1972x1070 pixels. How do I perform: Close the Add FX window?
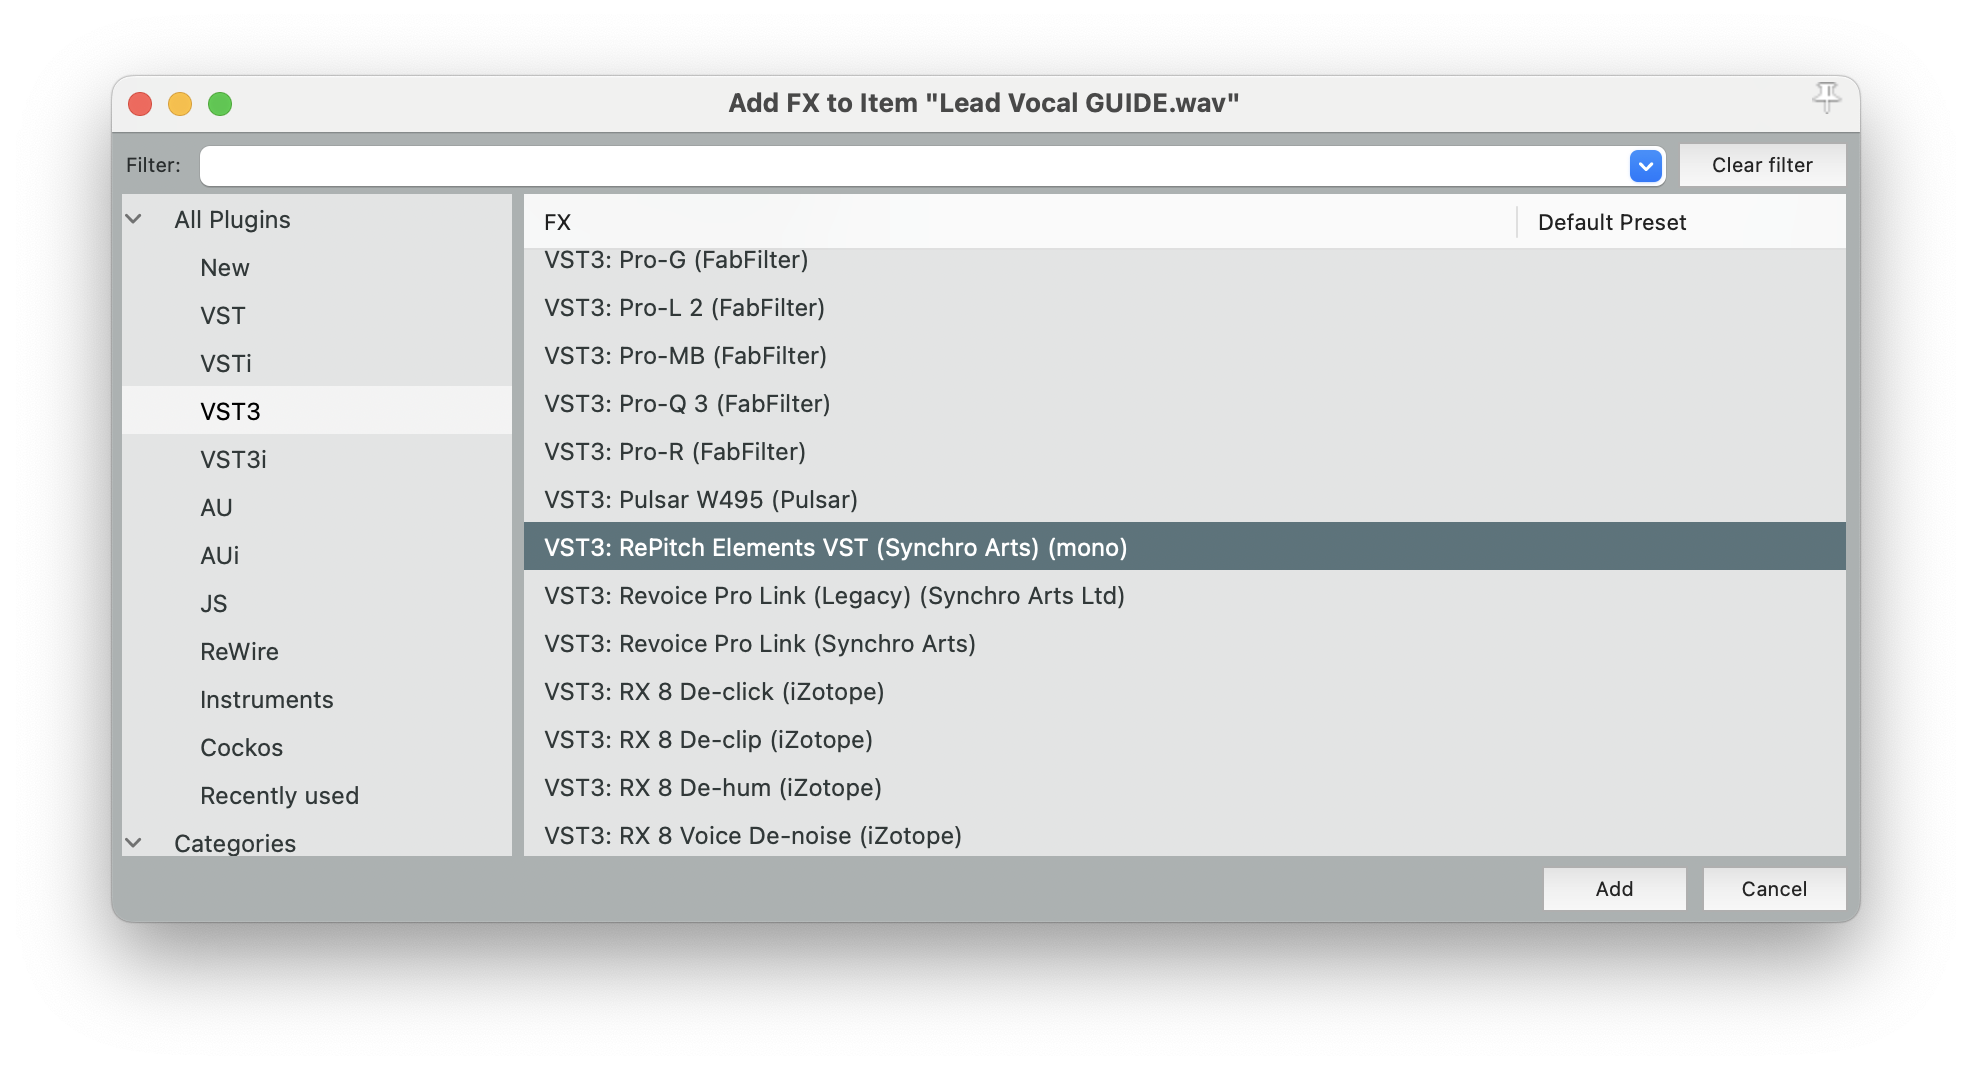(140, 104)
